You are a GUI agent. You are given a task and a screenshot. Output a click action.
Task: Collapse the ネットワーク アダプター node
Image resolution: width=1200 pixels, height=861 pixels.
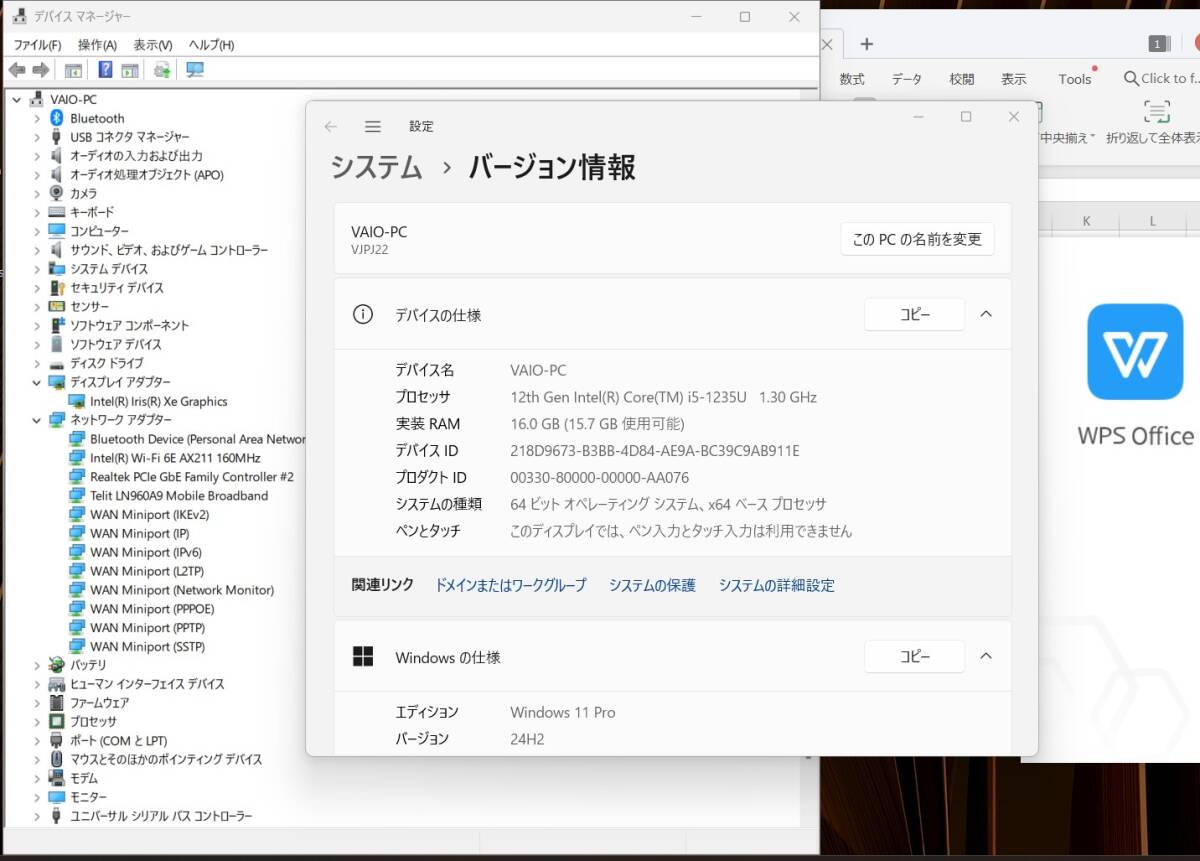coord(37,420)
